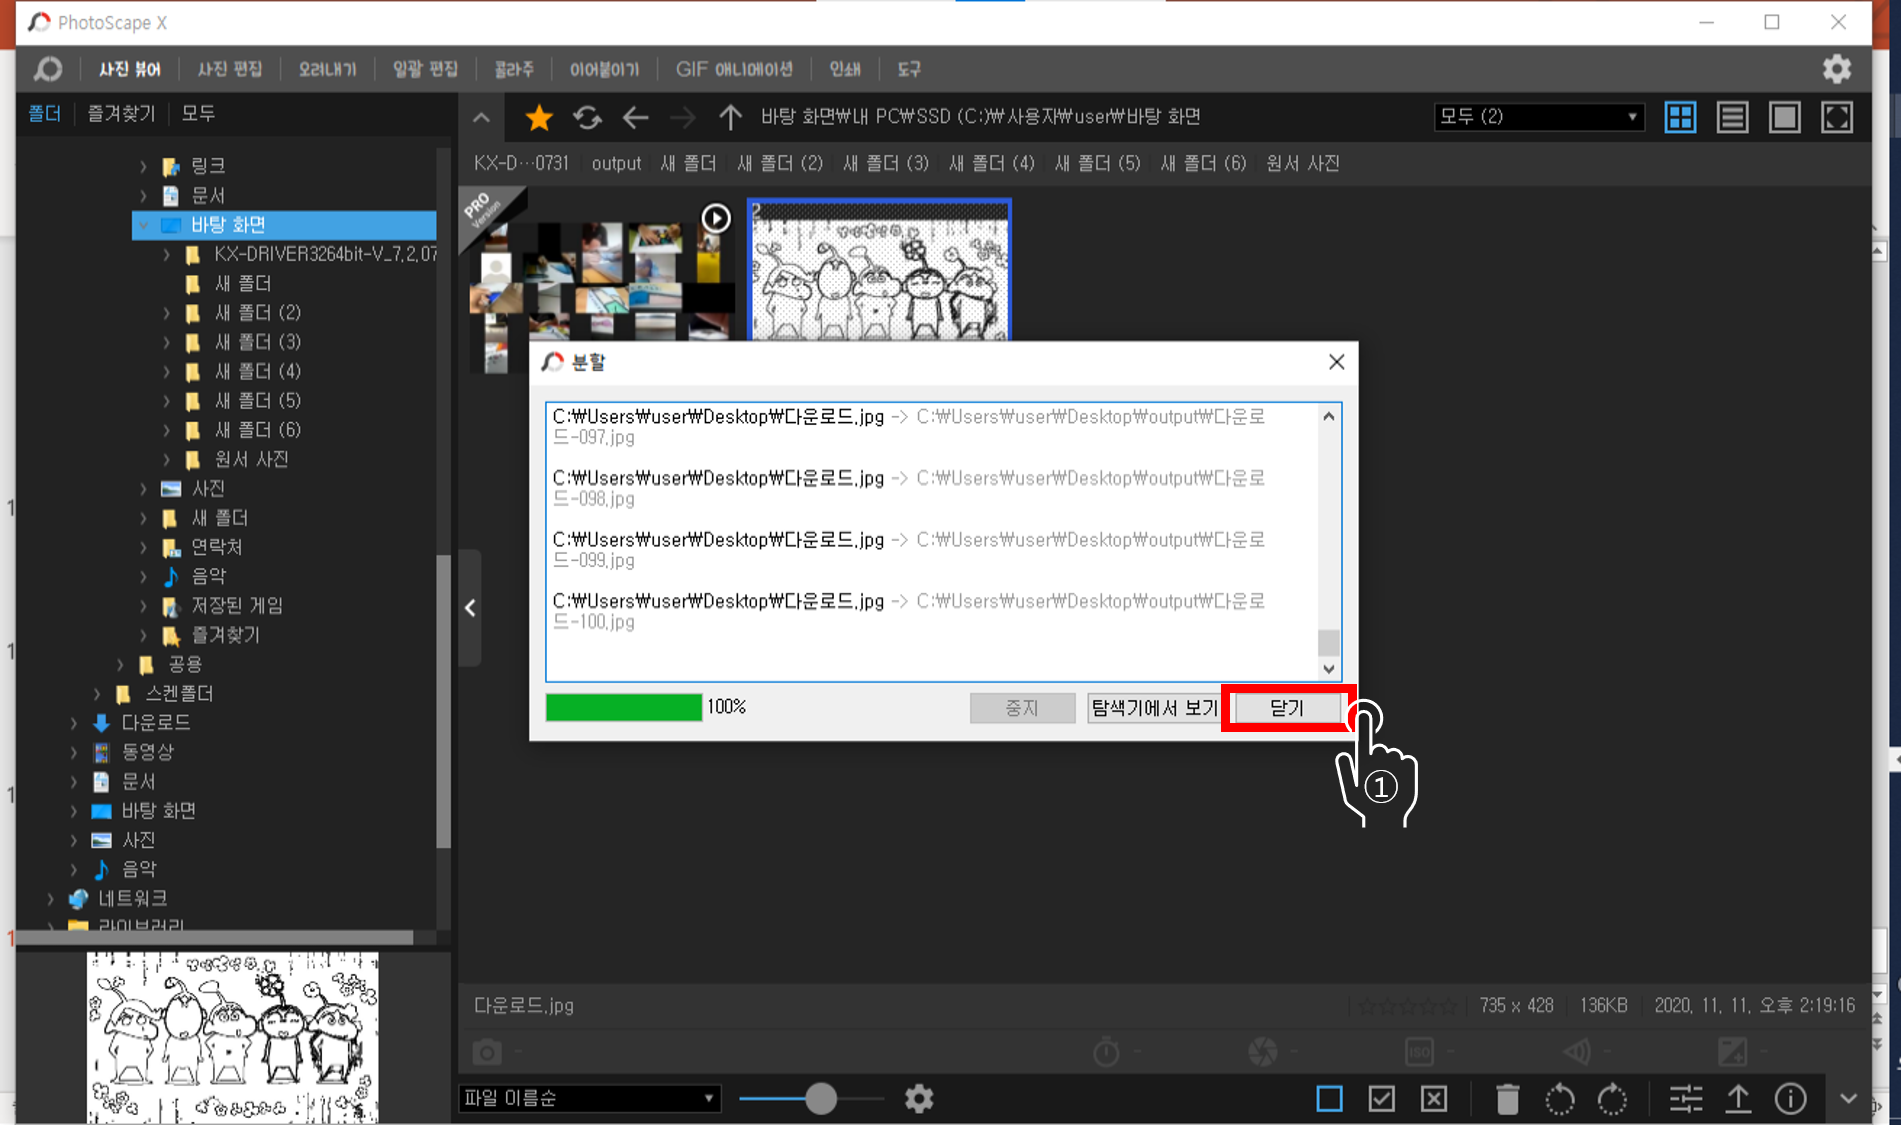Collapse path bar with up caret

coord(481,117)
